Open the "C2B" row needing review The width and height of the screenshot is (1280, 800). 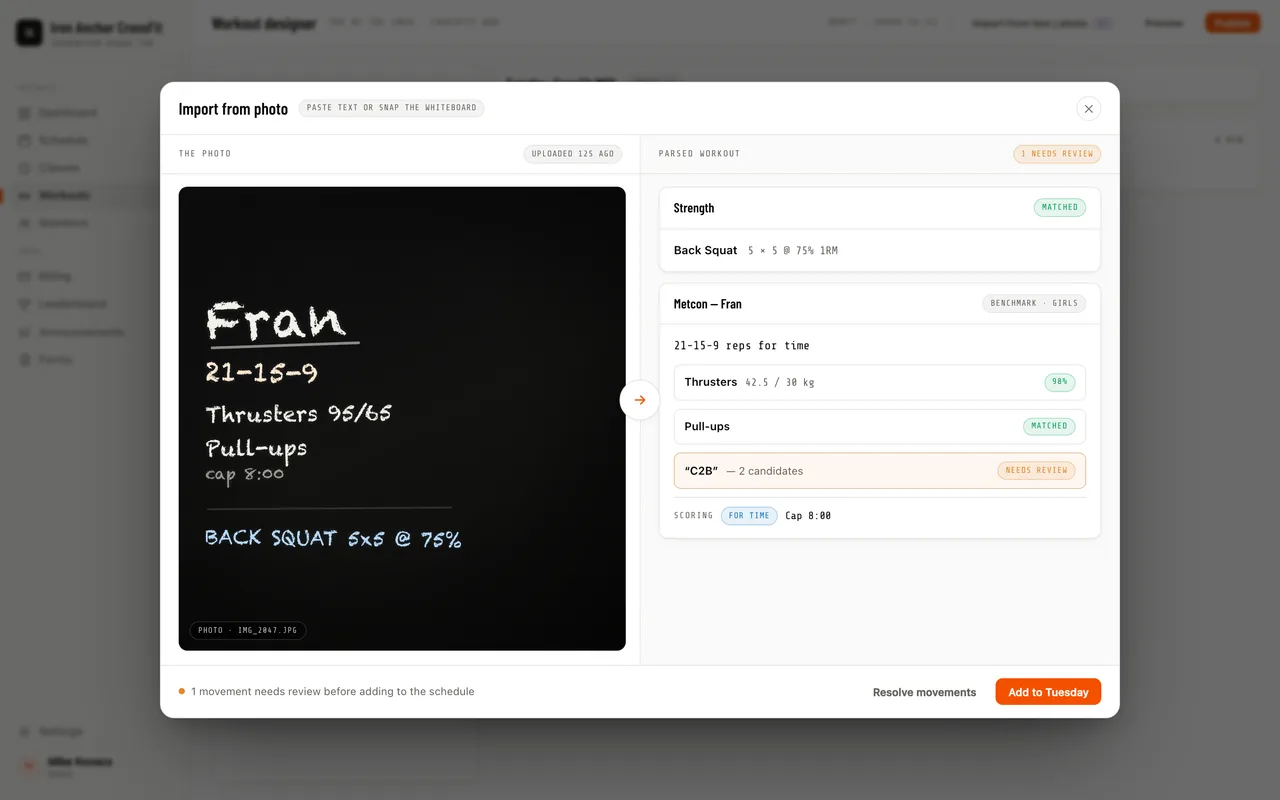coord(880,471)
